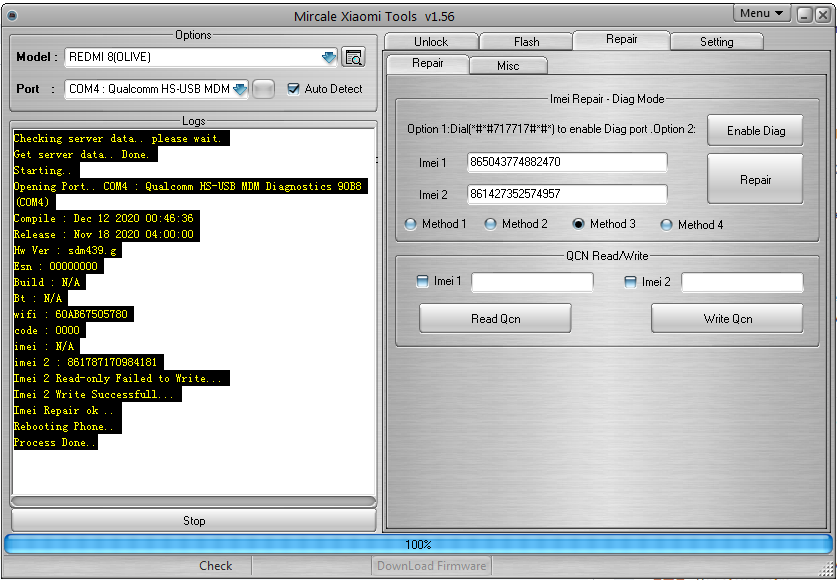Click the 100% progress bar
837x580 pixels.
point(418,544)
